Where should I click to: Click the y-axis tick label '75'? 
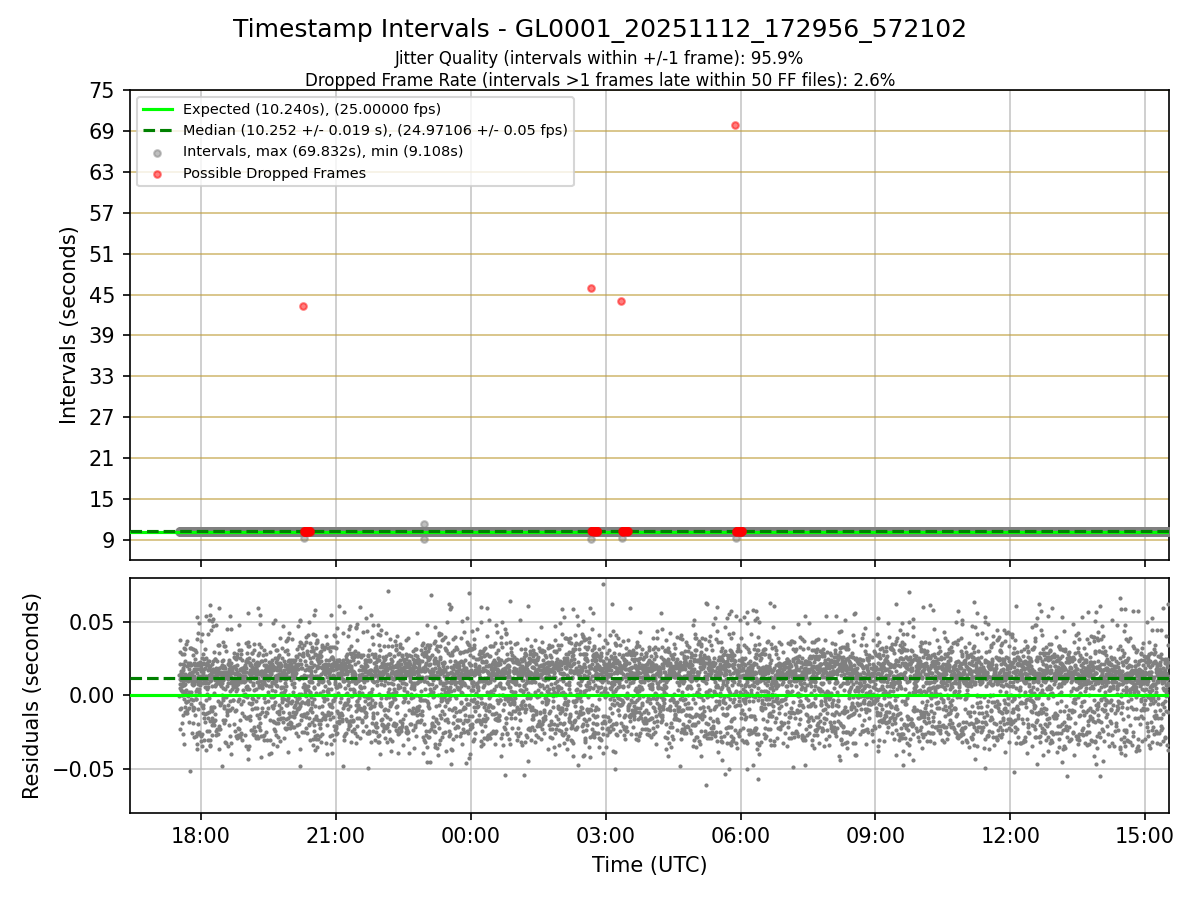coord(103,91)
